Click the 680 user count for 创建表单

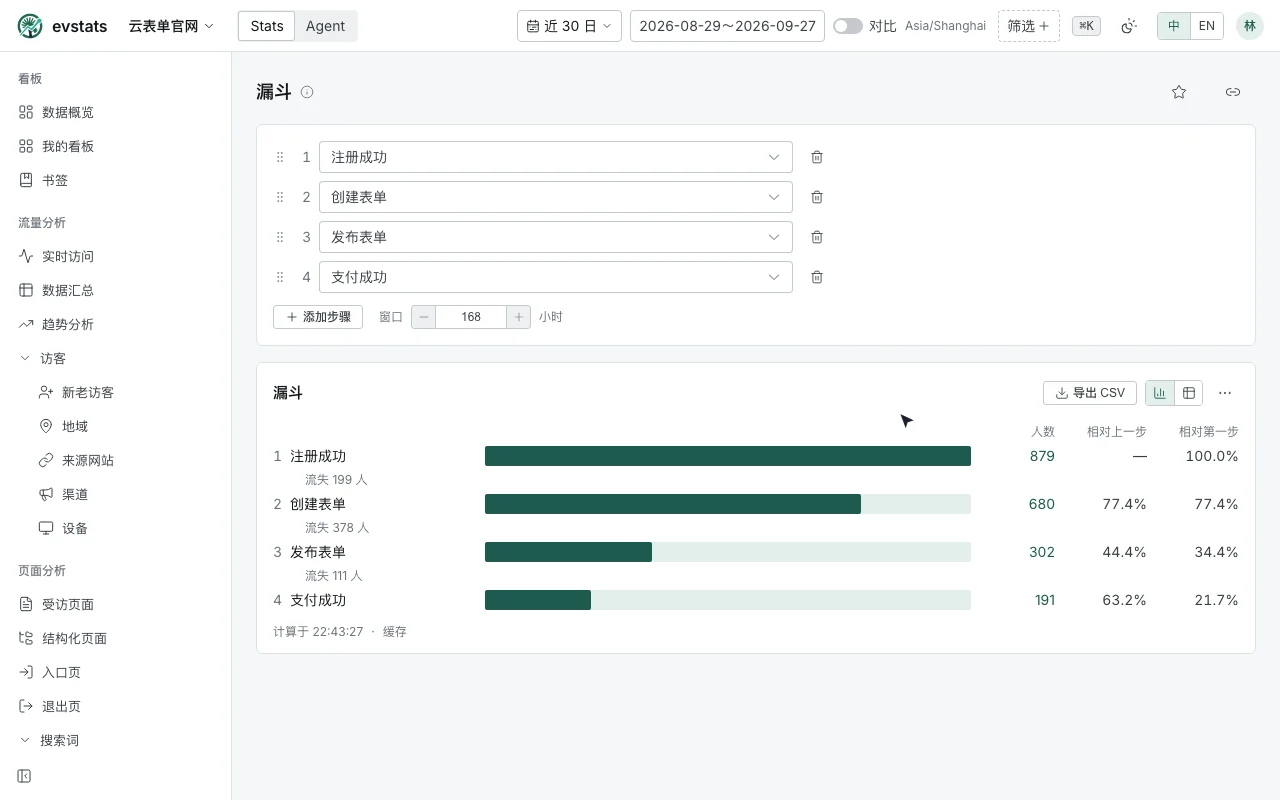pyautogui.click(x=1042, y=504)
